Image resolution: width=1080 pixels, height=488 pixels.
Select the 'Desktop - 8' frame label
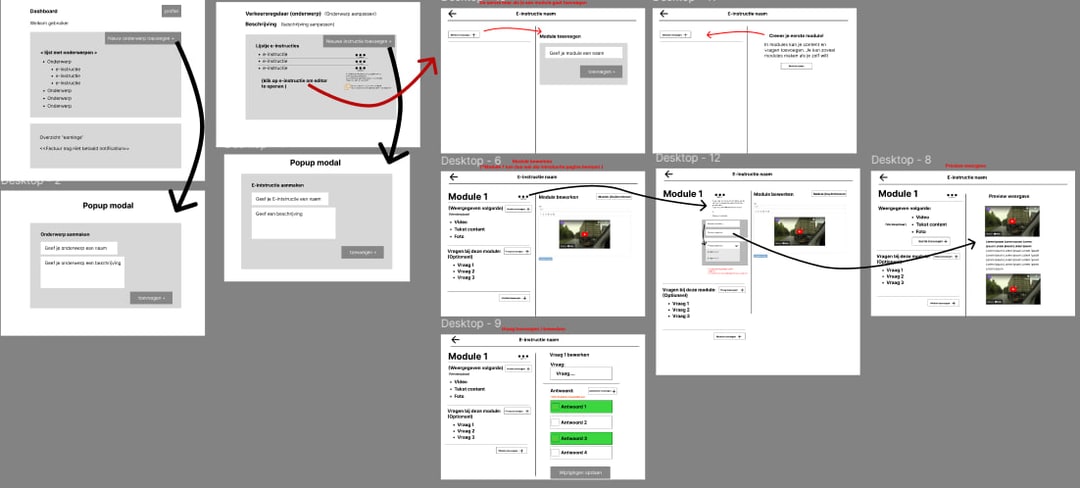tap(901, 160)
